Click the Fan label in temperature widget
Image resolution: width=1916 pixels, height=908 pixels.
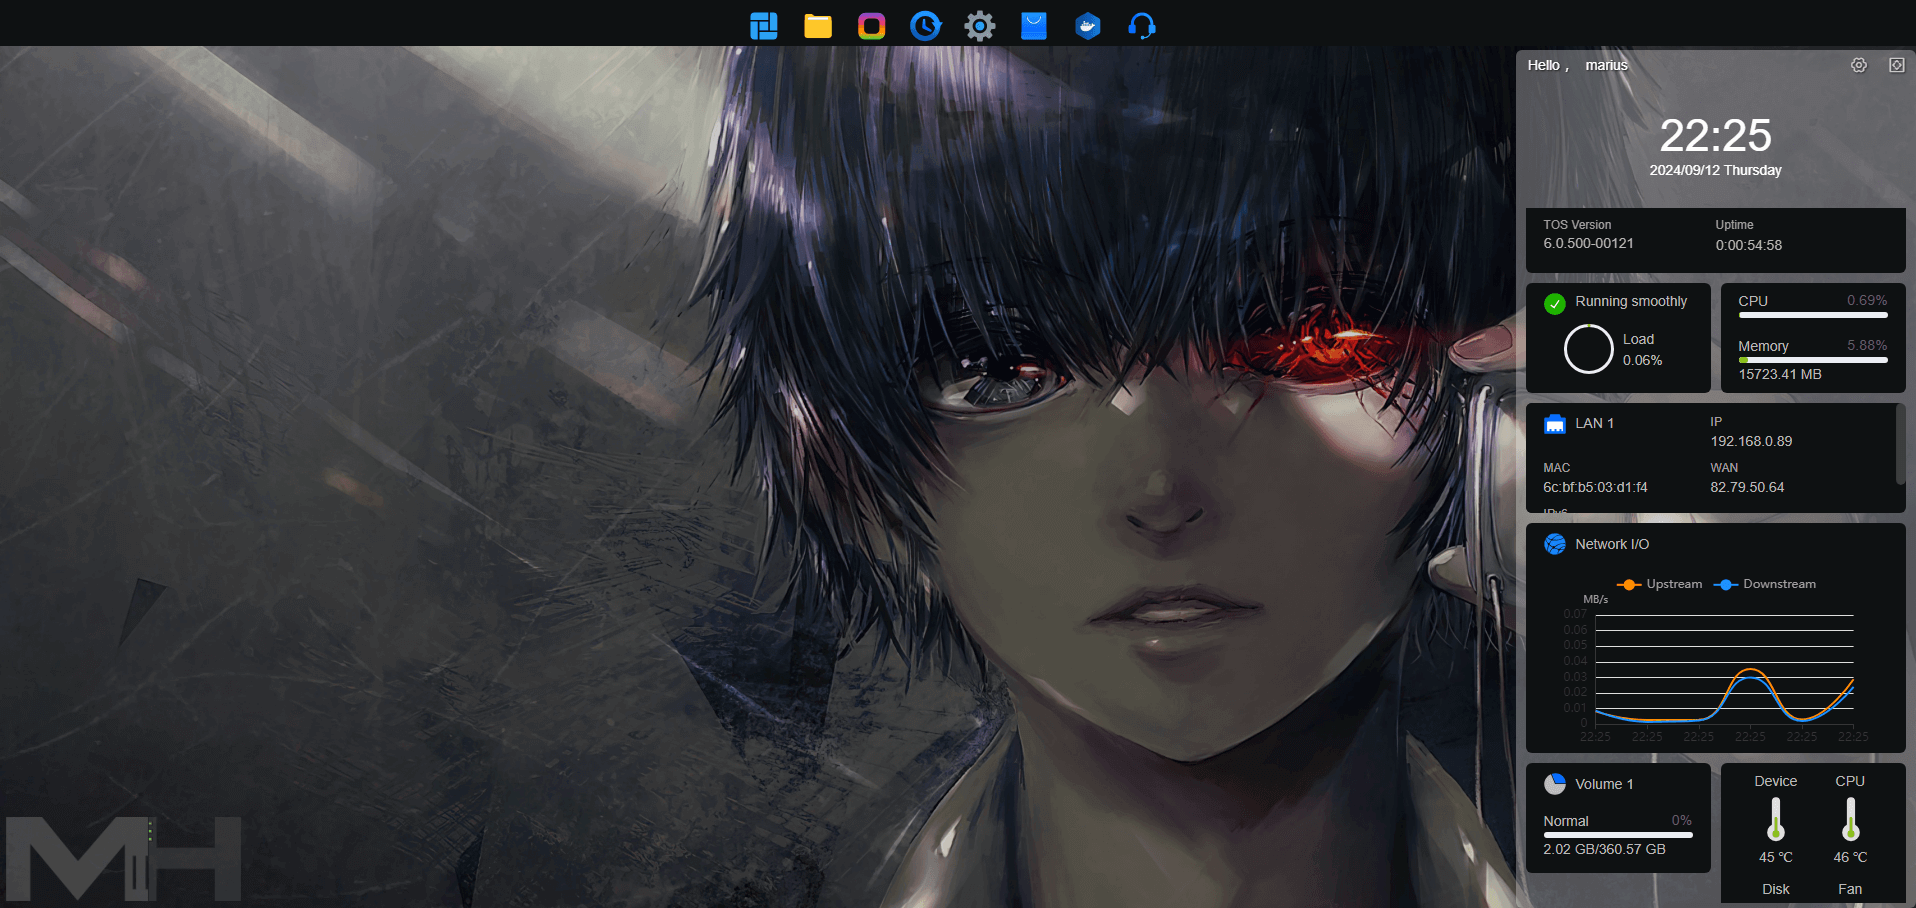(1850, 889)
